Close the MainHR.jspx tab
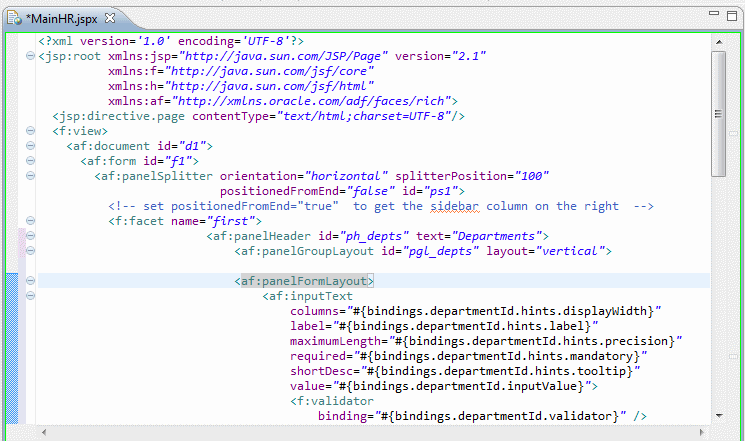Viewport: 745px width, 441px height. [x=110, y=18]
